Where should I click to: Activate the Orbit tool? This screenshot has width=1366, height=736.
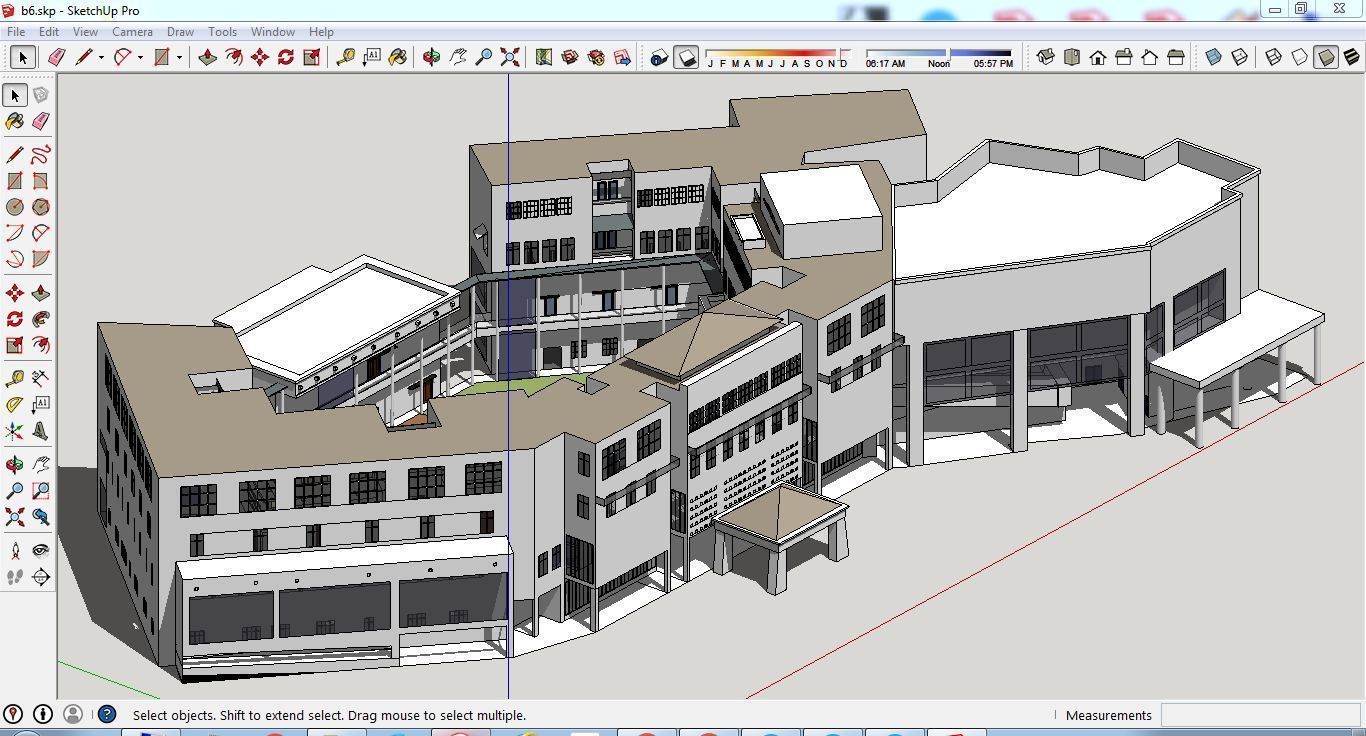430,57
